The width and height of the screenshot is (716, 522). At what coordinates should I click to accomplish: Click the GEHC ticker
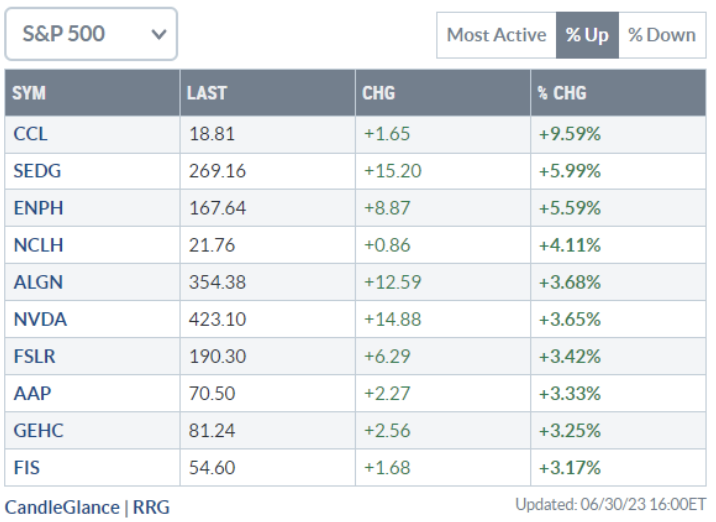(37, 430)
